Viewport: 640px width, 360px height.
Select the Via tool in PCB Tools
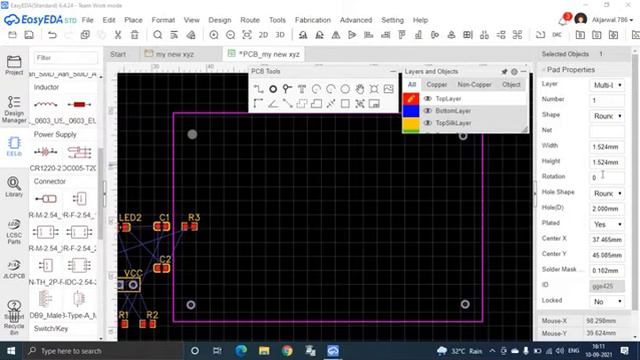[x=287, y=89]
